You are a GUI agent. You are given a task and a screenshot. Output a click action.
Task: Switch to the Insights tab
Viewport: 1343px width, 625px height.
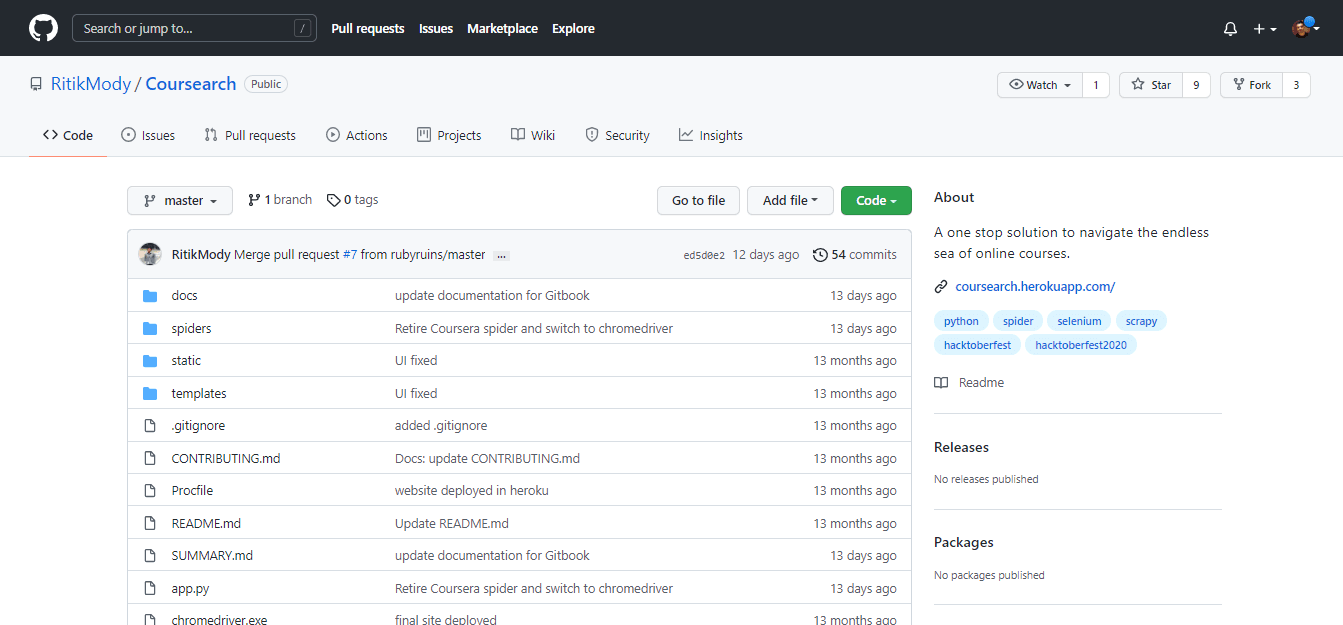point(710,135)
